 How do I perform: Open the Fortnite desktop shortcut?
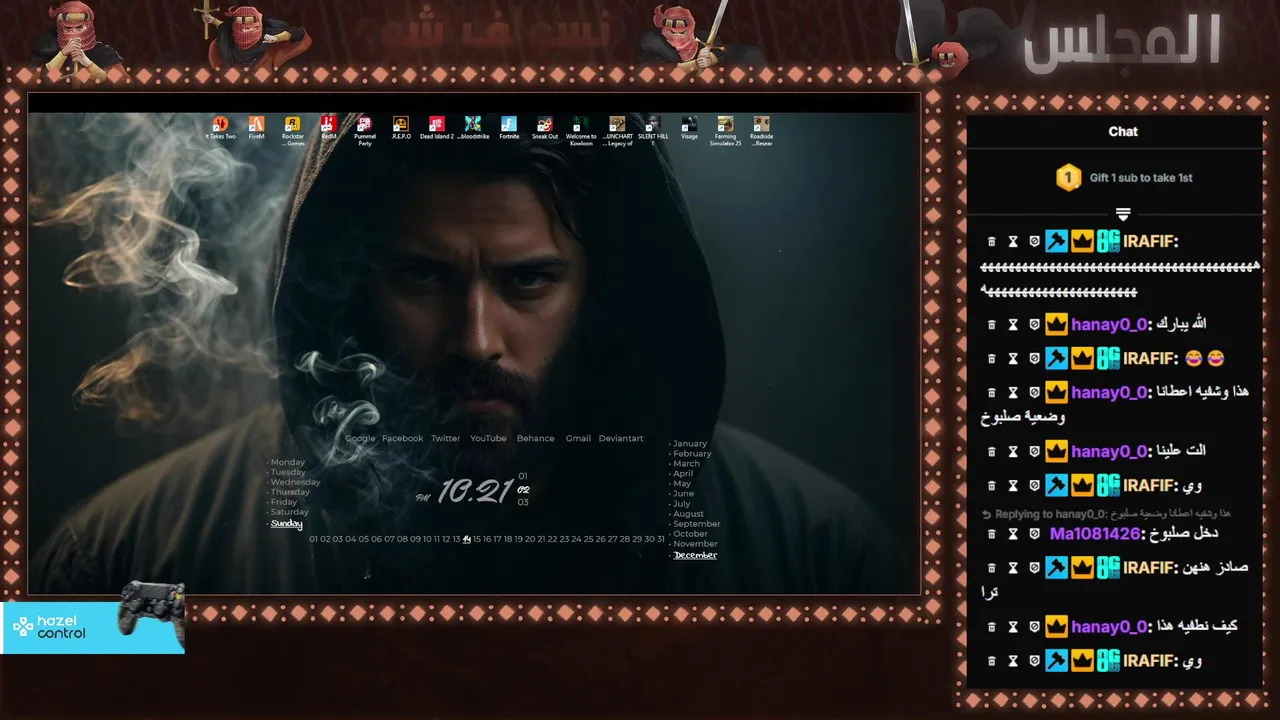pos(508,129)
